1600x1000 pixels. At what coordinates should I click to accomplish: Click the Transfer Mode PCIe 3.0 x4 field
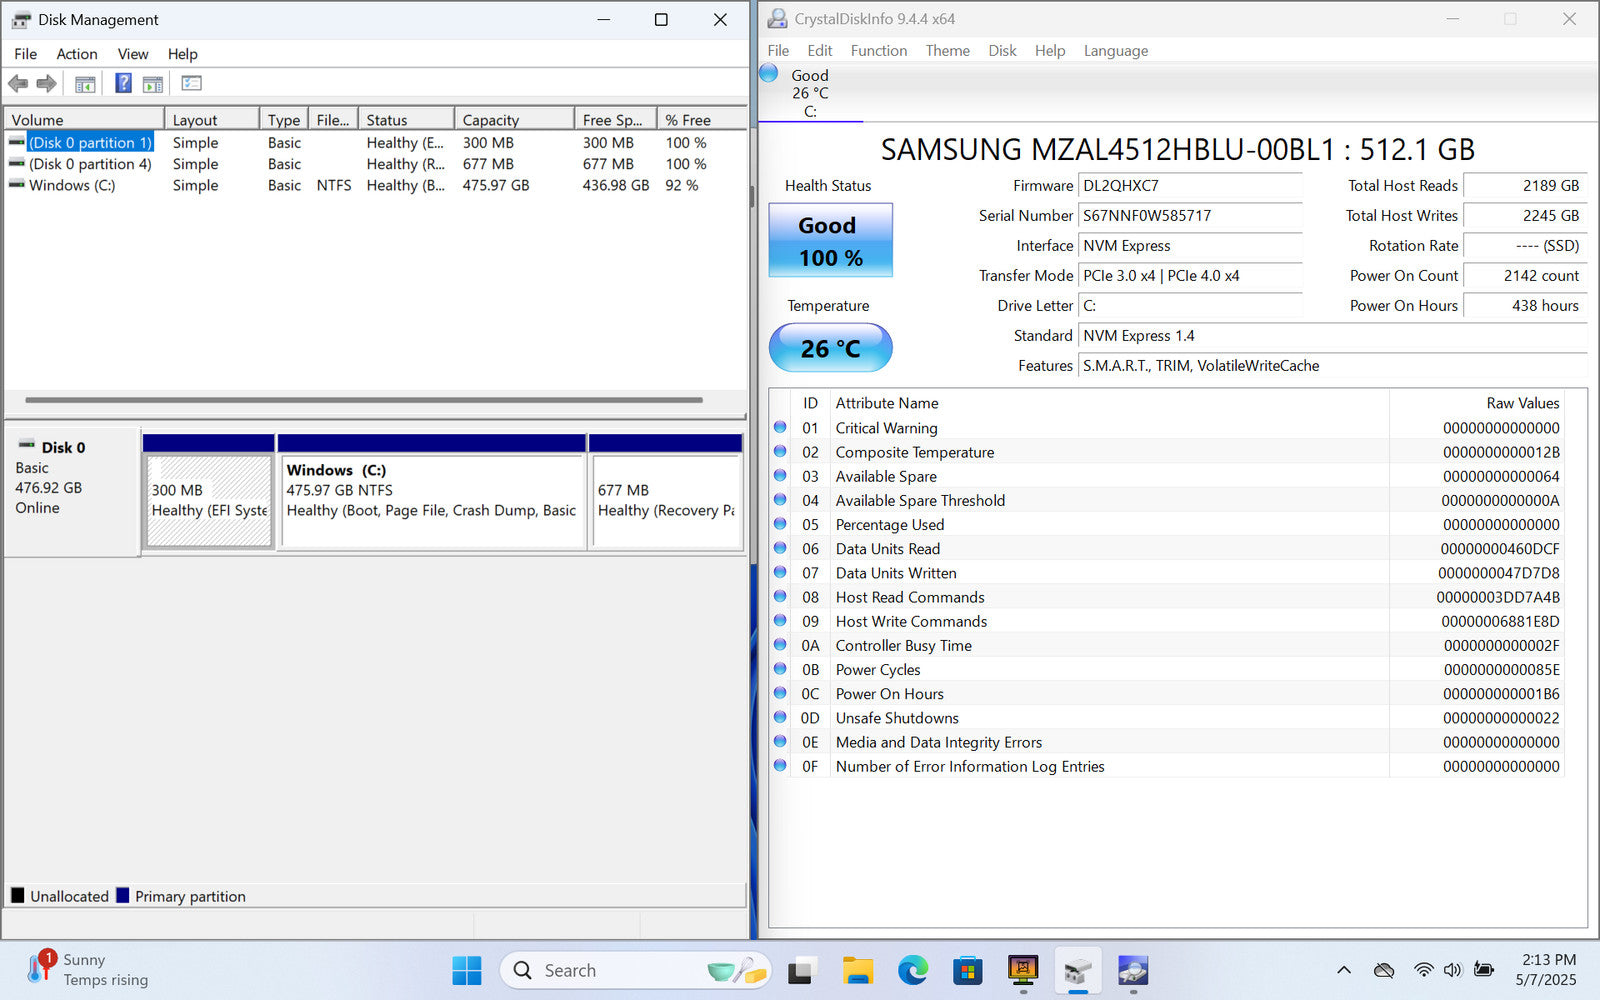click(1190, 275)
